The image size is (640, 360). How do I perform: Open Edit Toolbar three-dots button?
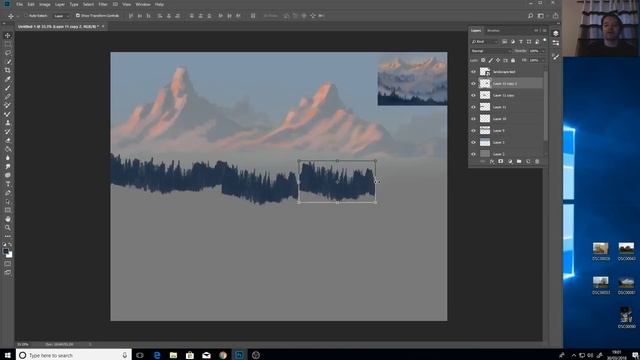tap(8, 236)
